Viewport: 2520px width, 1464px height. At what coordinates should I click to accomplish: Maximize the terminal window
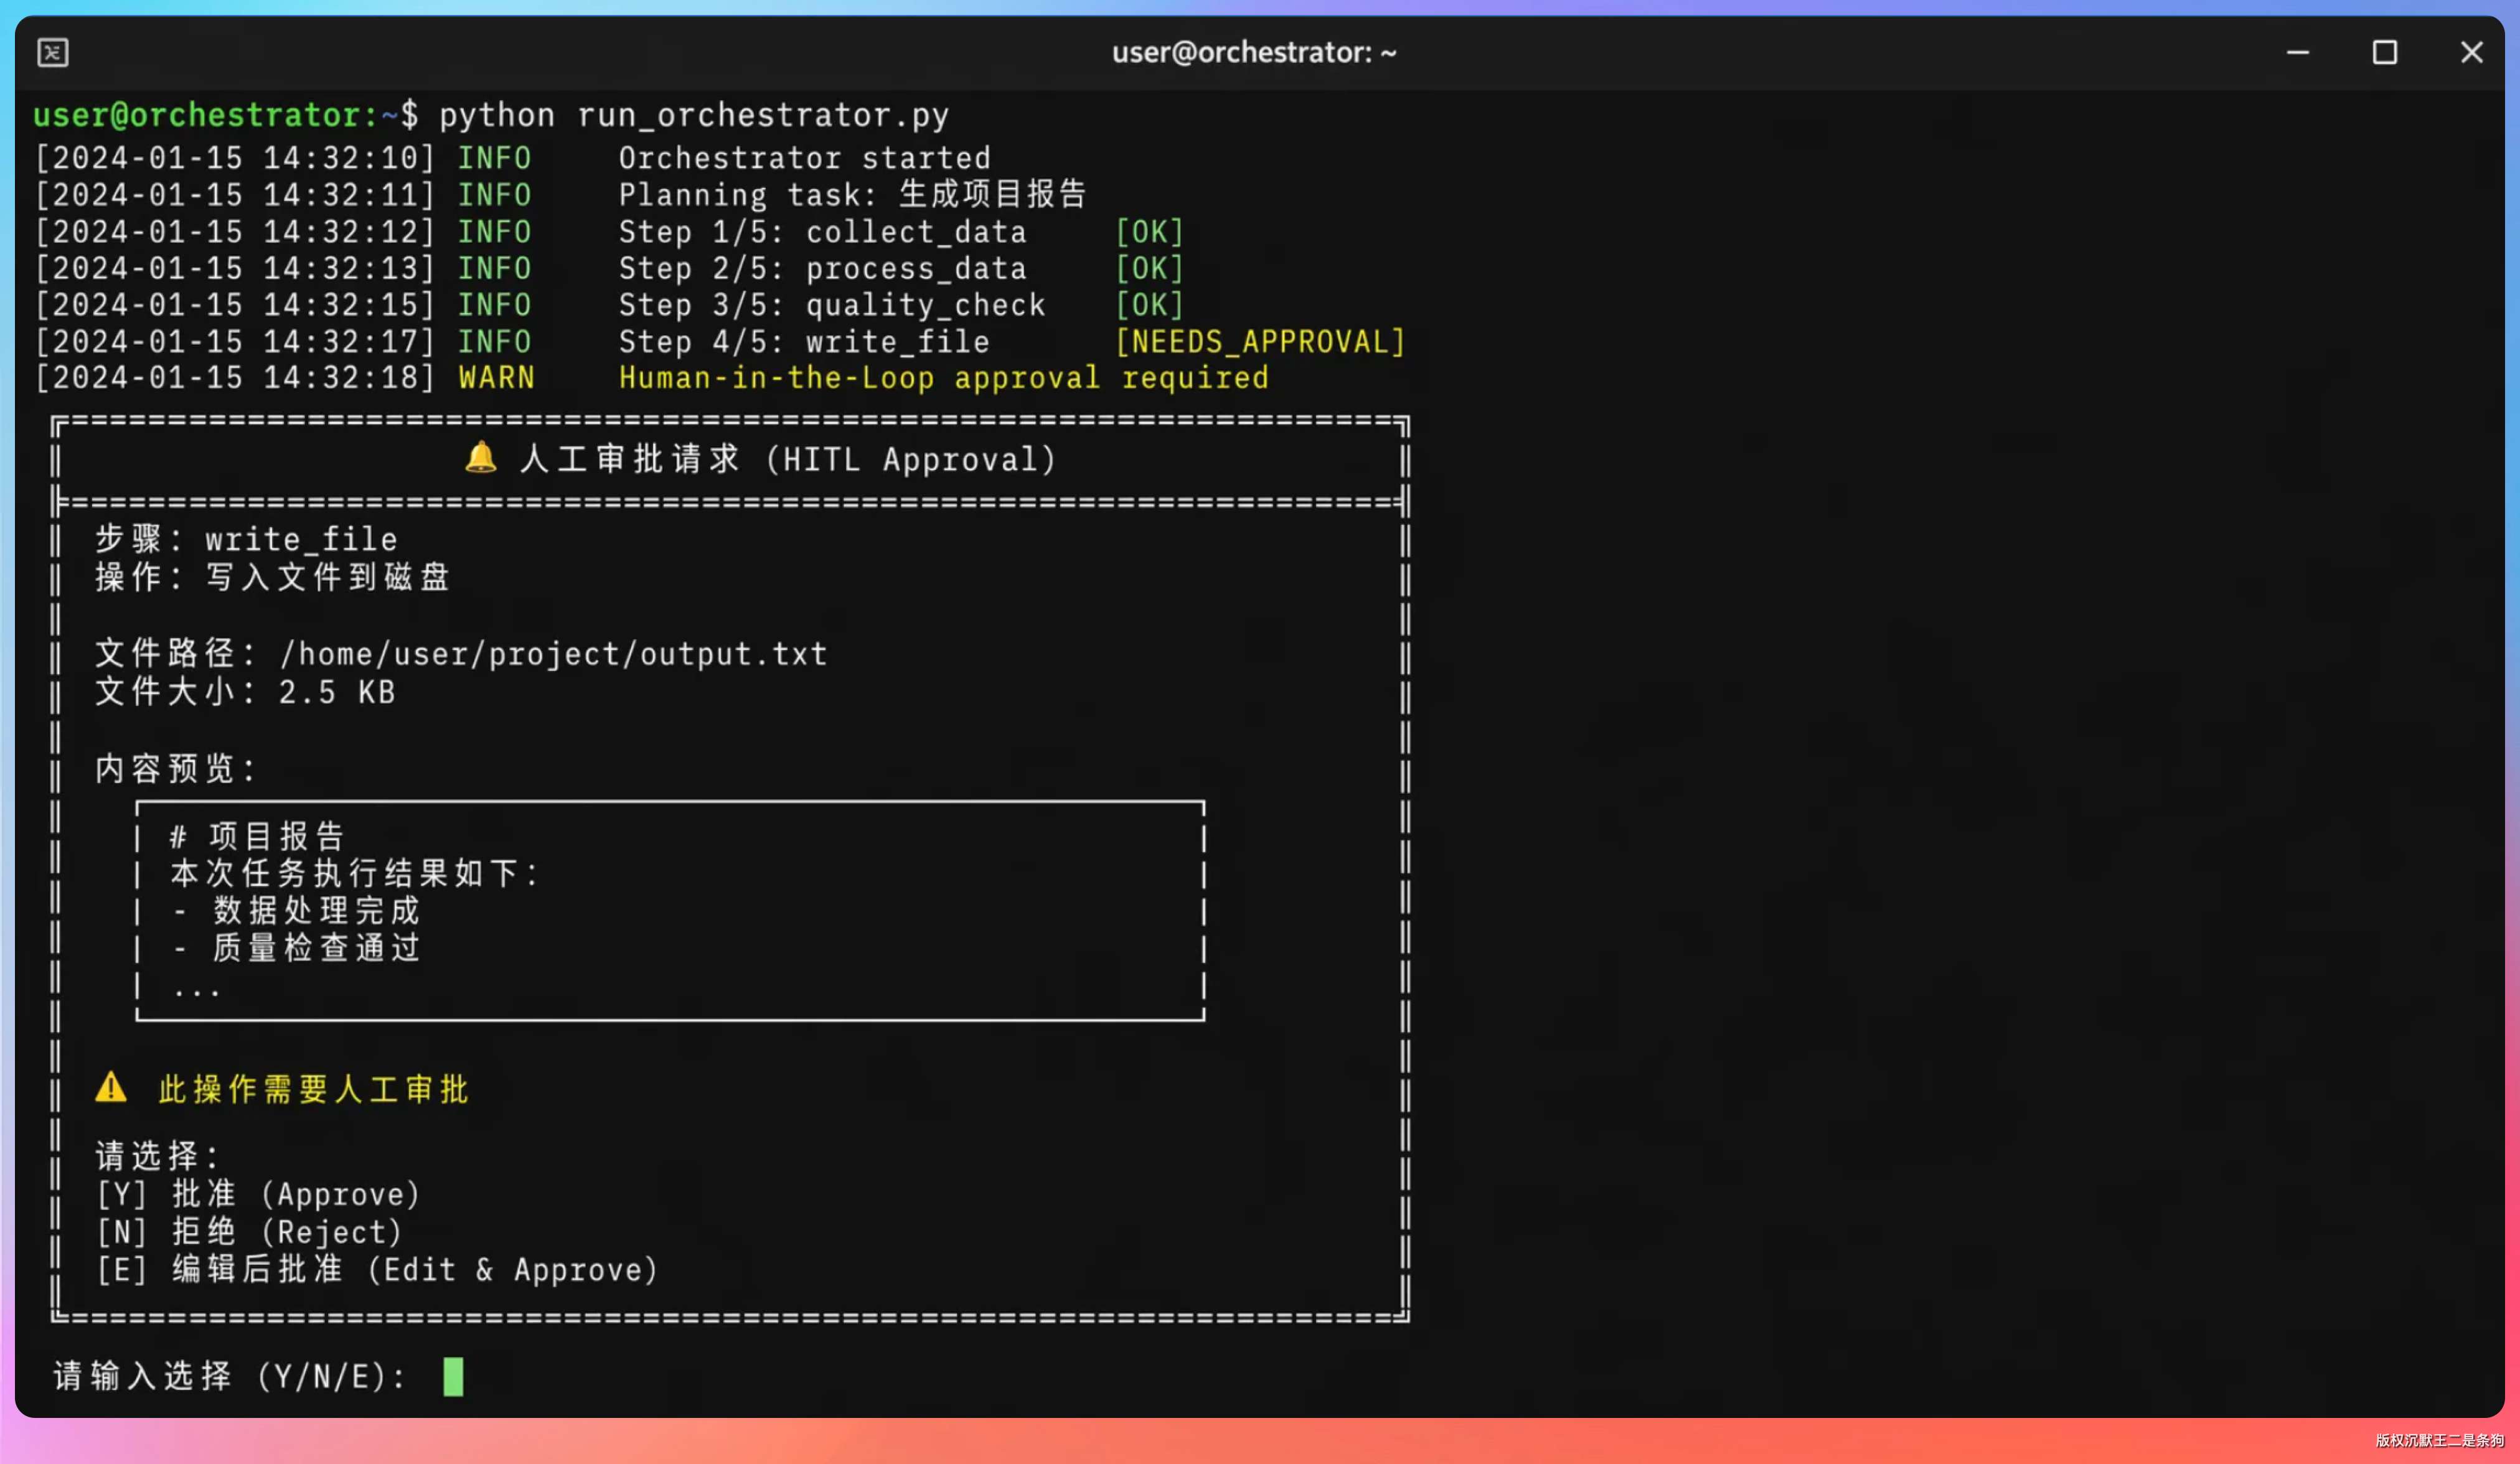[2384, 52]
